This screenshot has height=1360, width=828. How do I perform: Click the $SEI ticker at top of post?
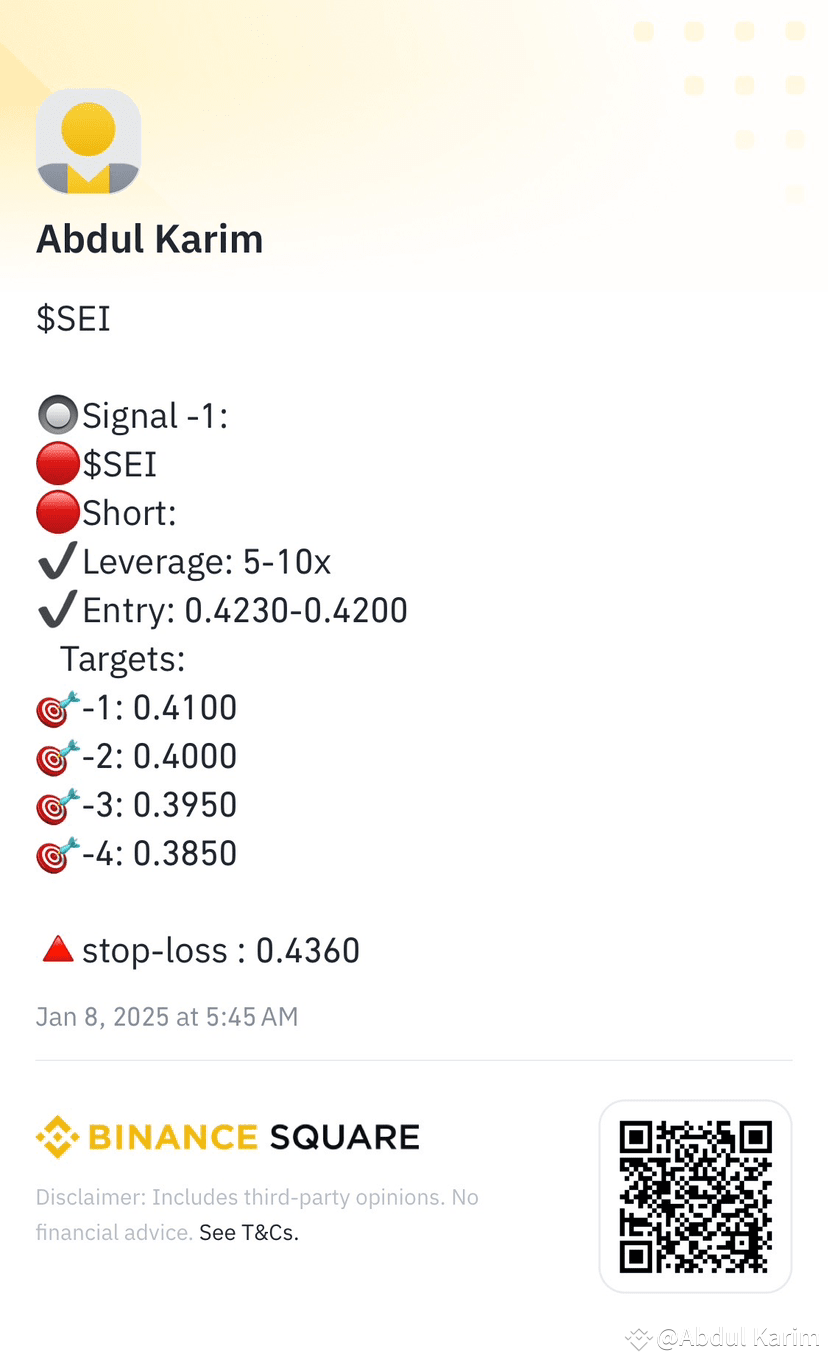click(73, 319)
